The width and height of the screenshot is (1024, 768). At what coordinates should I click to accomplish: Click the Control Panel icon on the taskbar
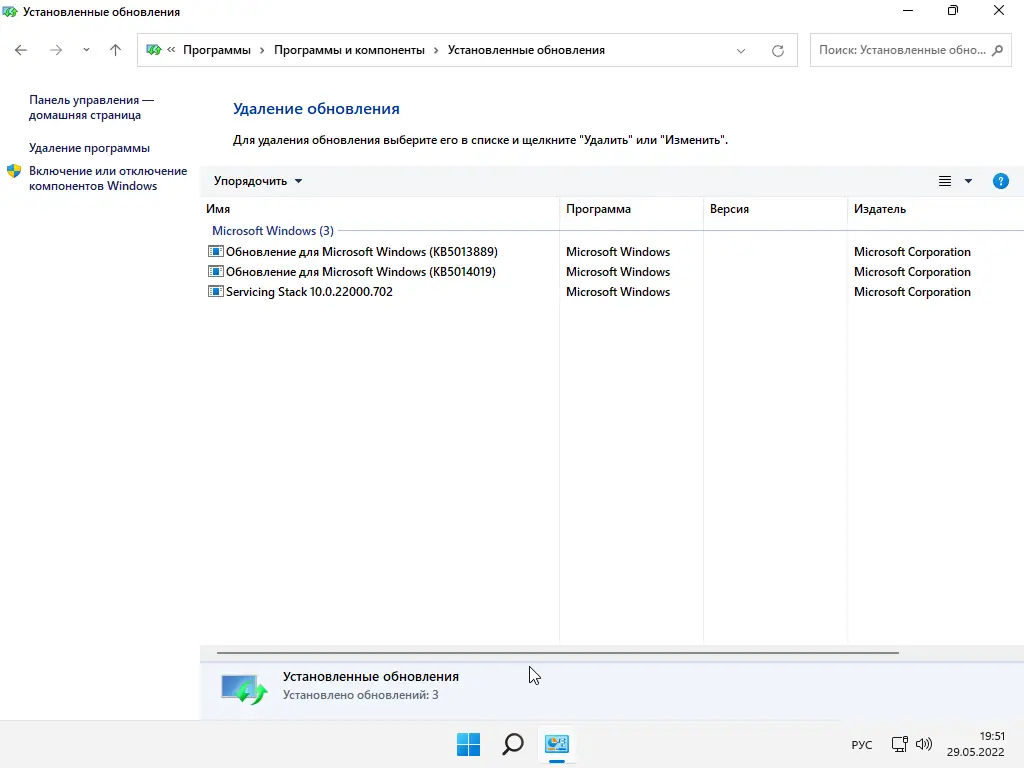click(x=556, y=744)
